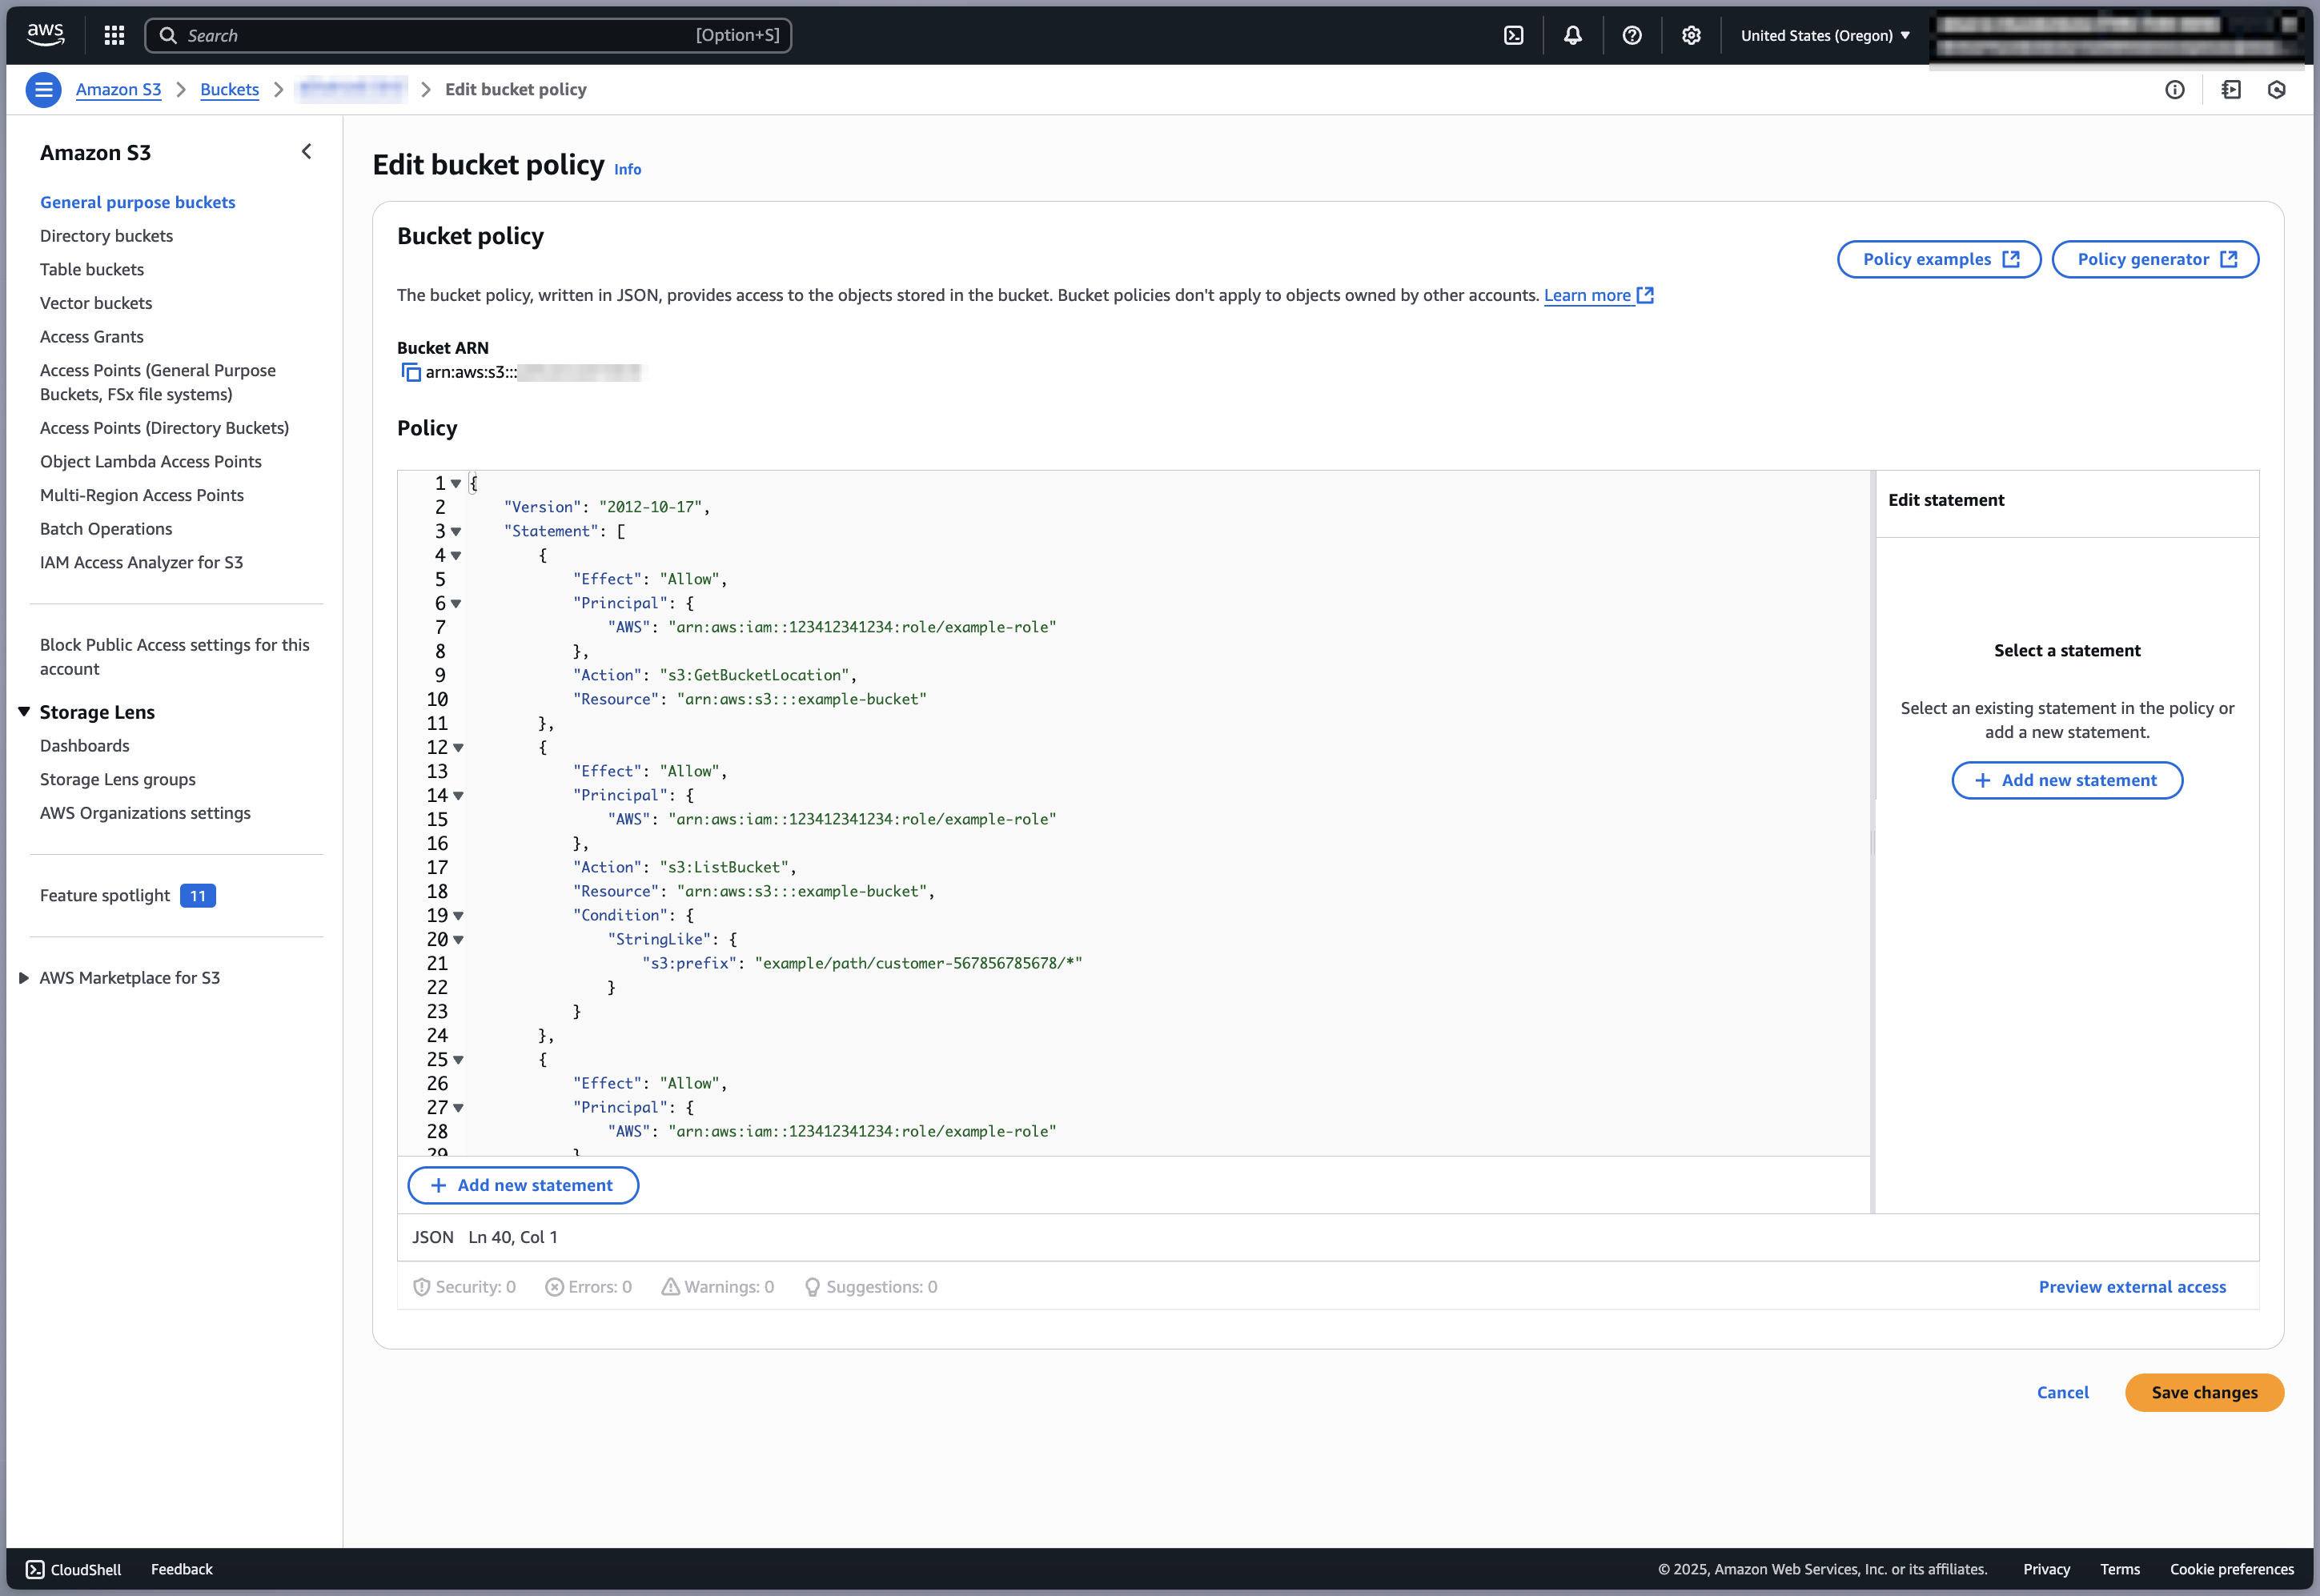Click the Security shield status icon

pos(421,1287)
